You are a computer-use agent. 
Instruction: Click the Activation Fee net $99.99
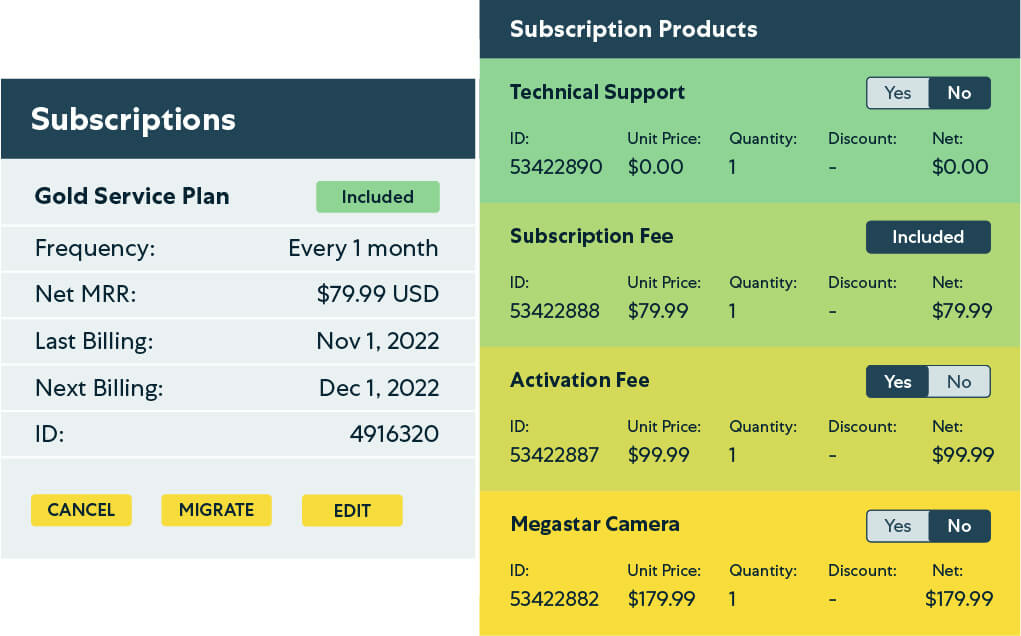point(962,455)
